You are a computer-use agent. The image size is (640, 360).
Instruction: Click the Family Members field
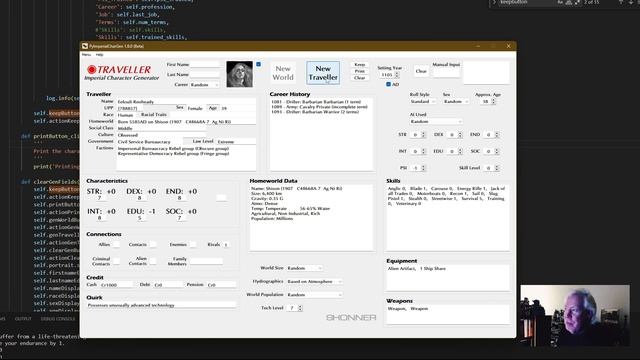[x=206, y=261]
